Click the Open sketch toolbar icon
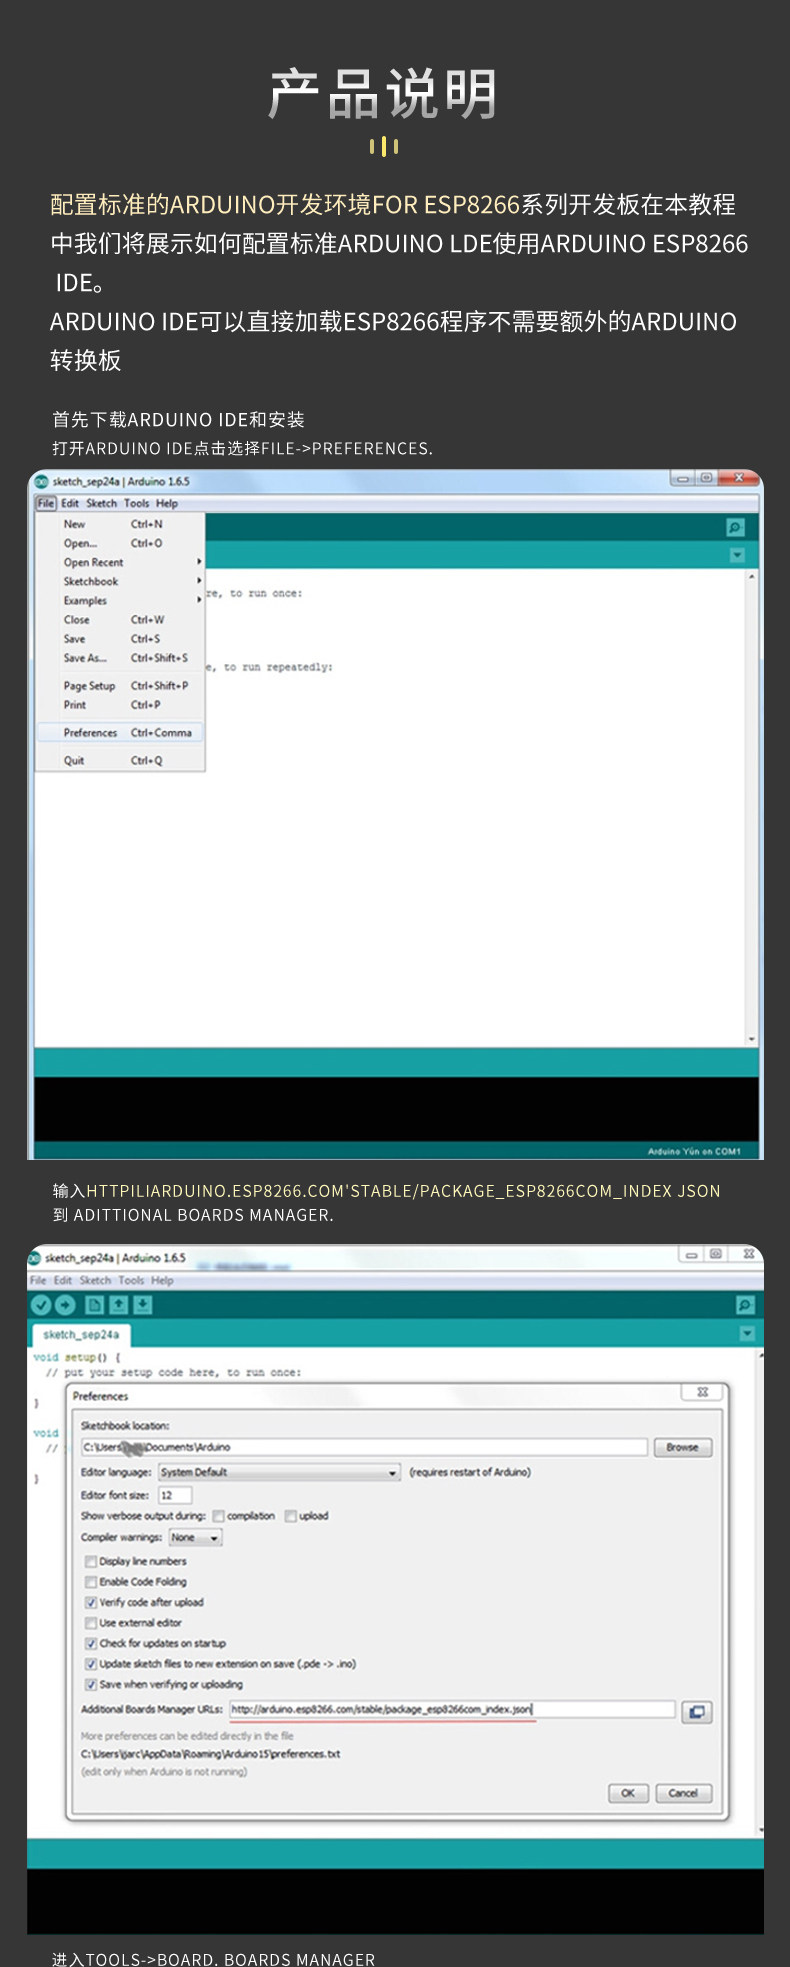 coord(118,1305)
